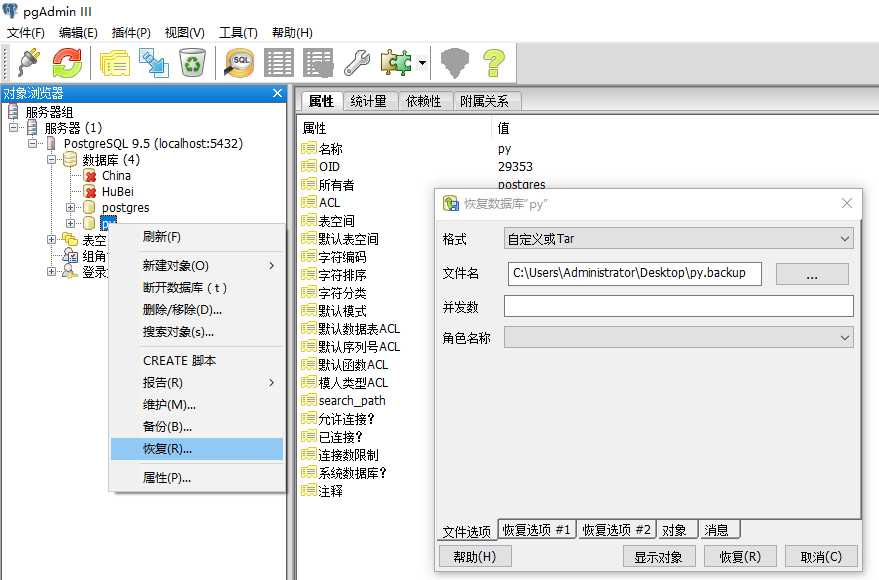This screenshot has height=580, width=879.
Task: Open the 格式 dropdown showing 自定义或Tar
Action: (x=845, y=239)
